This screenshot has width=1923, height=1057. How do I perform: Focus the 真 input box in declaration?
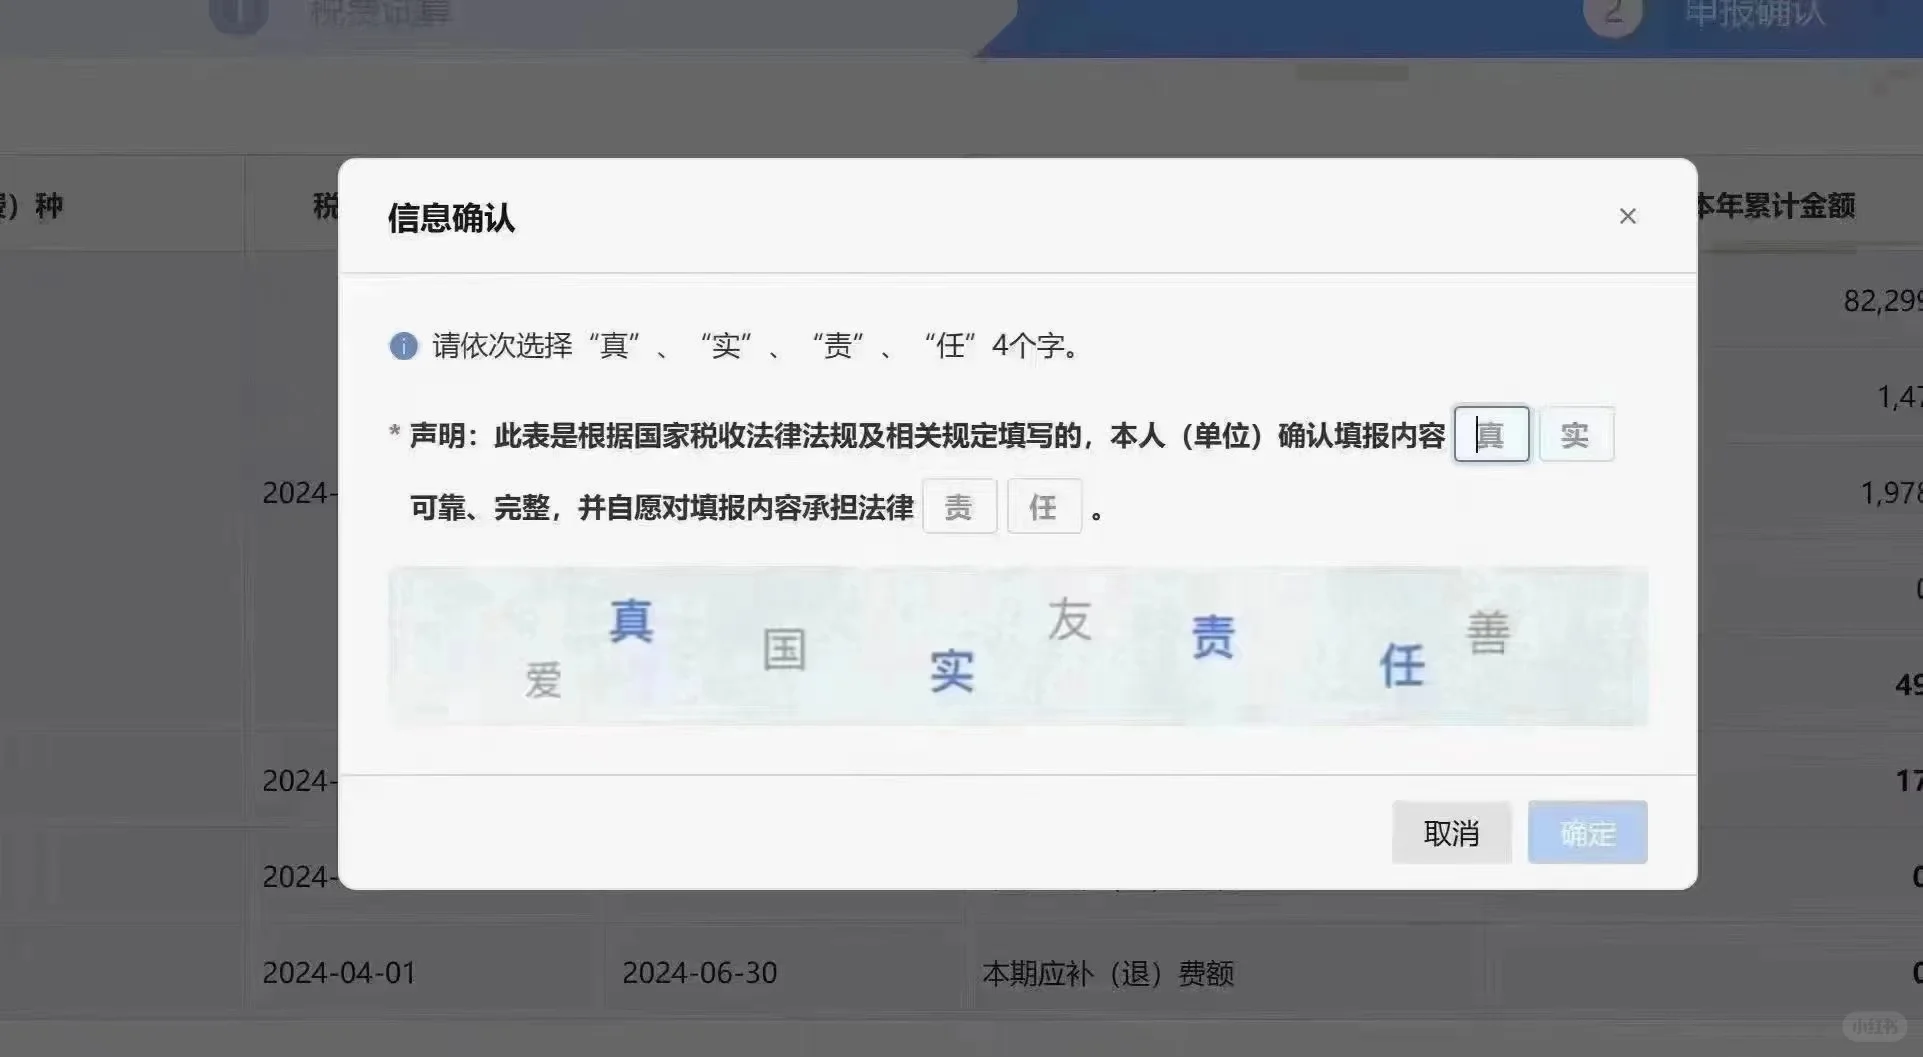pyautogui.click(x=1491, y=434)
